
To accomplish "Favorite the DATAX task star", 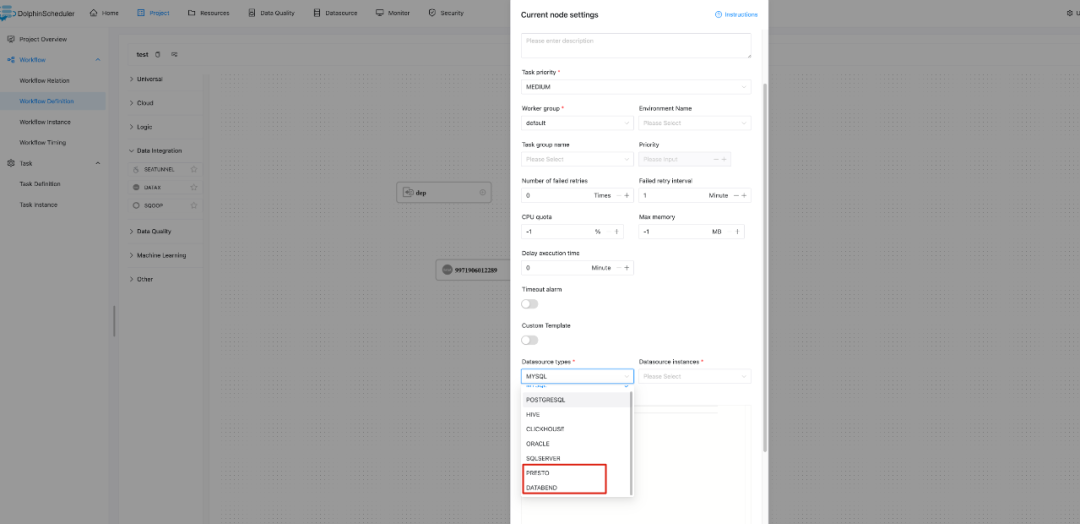I will 194,187.
